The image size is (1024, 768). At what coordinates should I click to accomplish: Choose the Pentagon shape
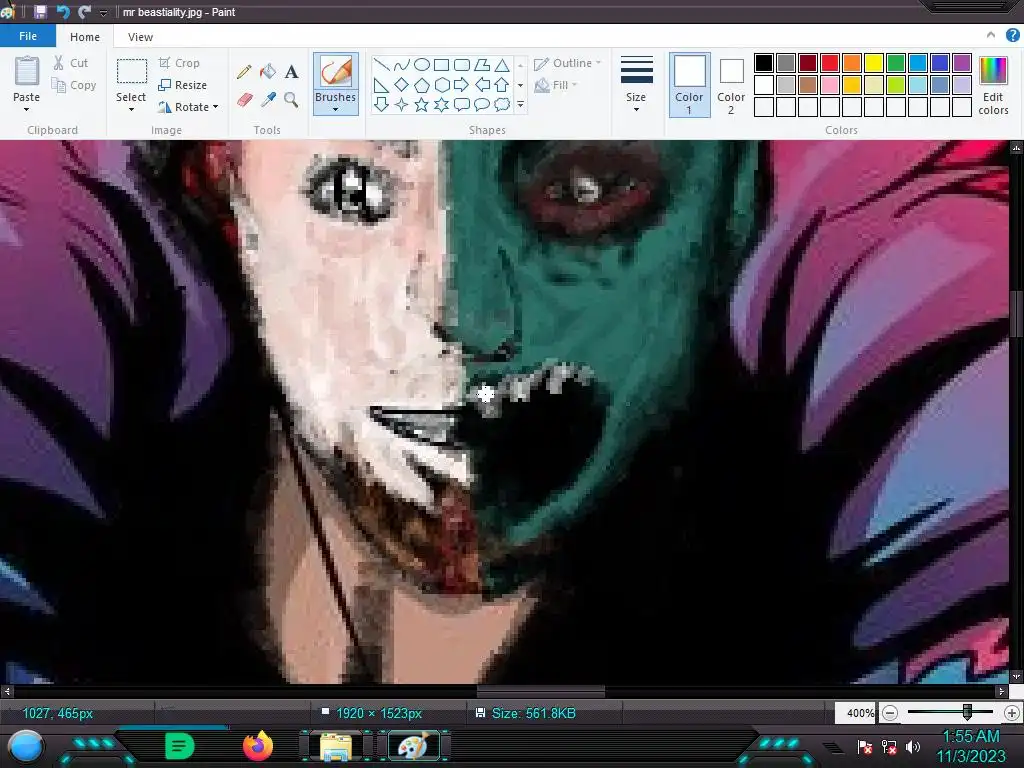tap(422, 85)
